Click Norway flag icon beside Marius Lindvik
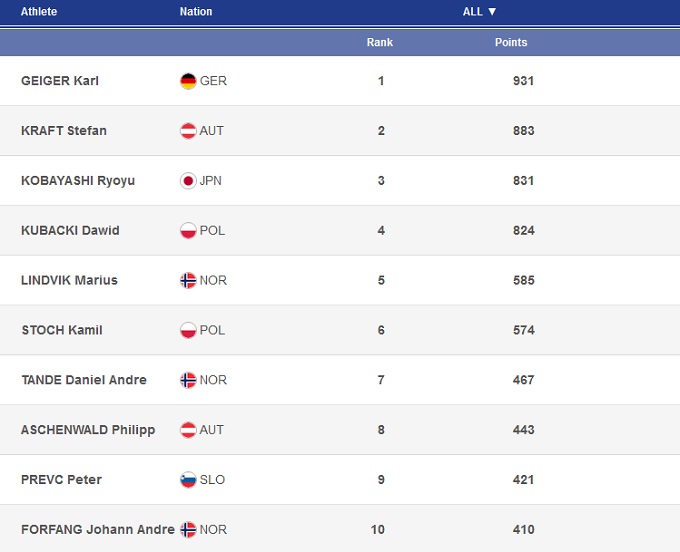The width and height of the screenshot is (680, 552). pyautogui.click(x=188, y=281)
